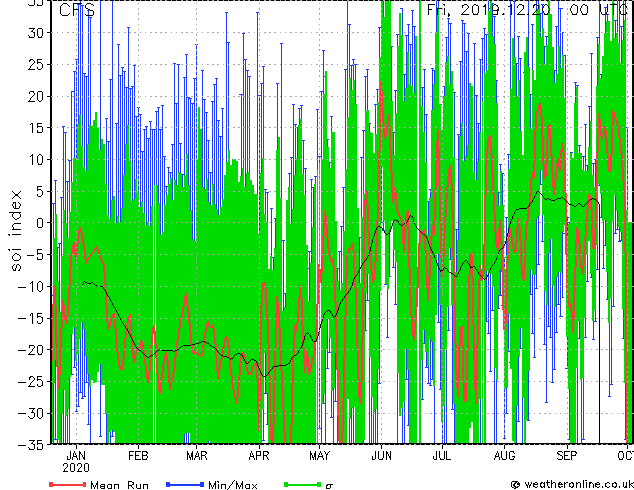This screenshot has width=634, height=490.
Task: Click the MAY month label
Action: pyautogui.click(x=319, y=456)
